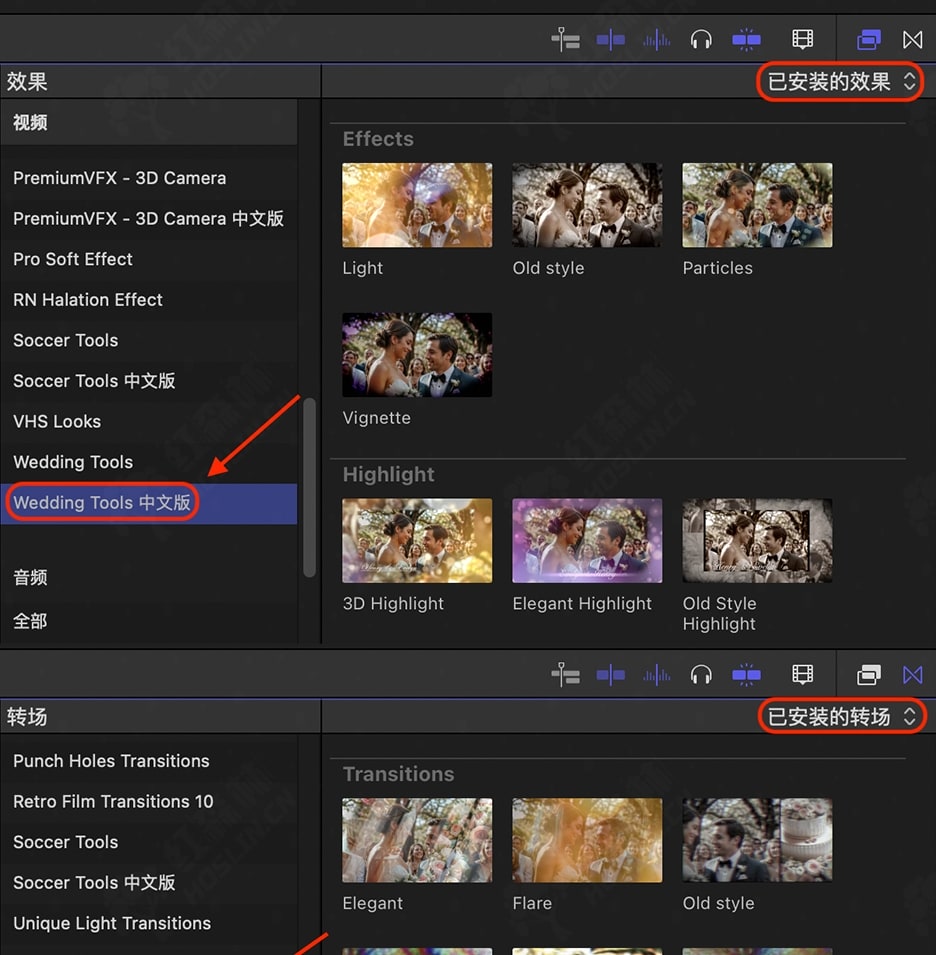This screenshot has width=936, height=955.
Task: Select the Elegant transition thumbnail
Action: pyautogui.click(x=417, y=840)
